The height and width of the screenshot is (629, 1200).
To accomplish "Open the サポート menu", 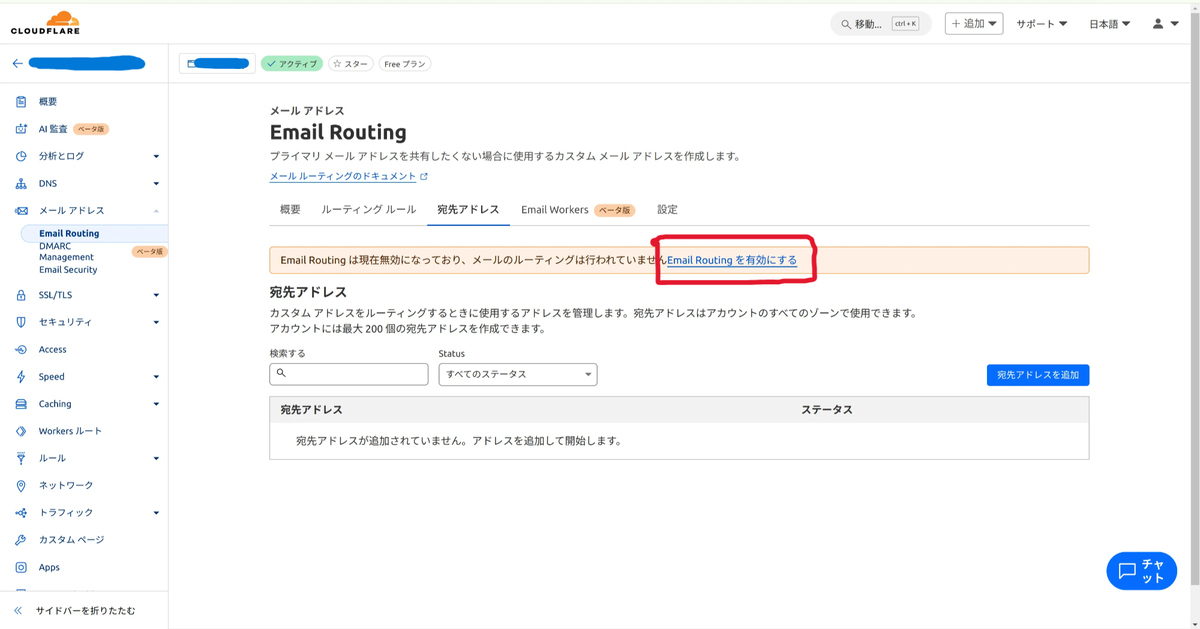I will (1042, 23).
